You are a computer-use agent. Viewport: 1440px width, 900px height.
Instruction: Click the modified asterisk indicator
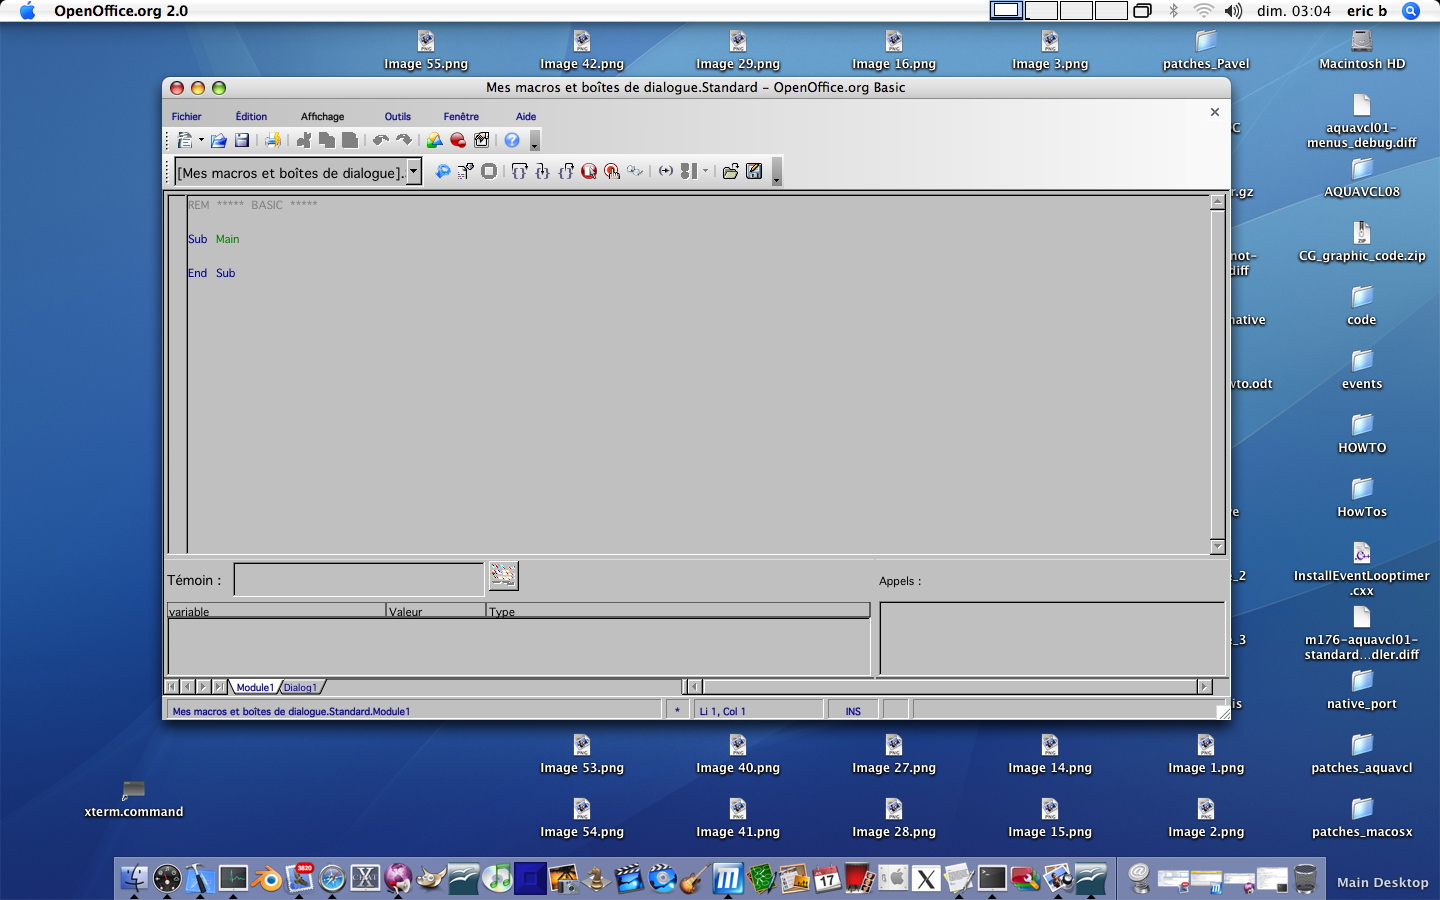677,711
